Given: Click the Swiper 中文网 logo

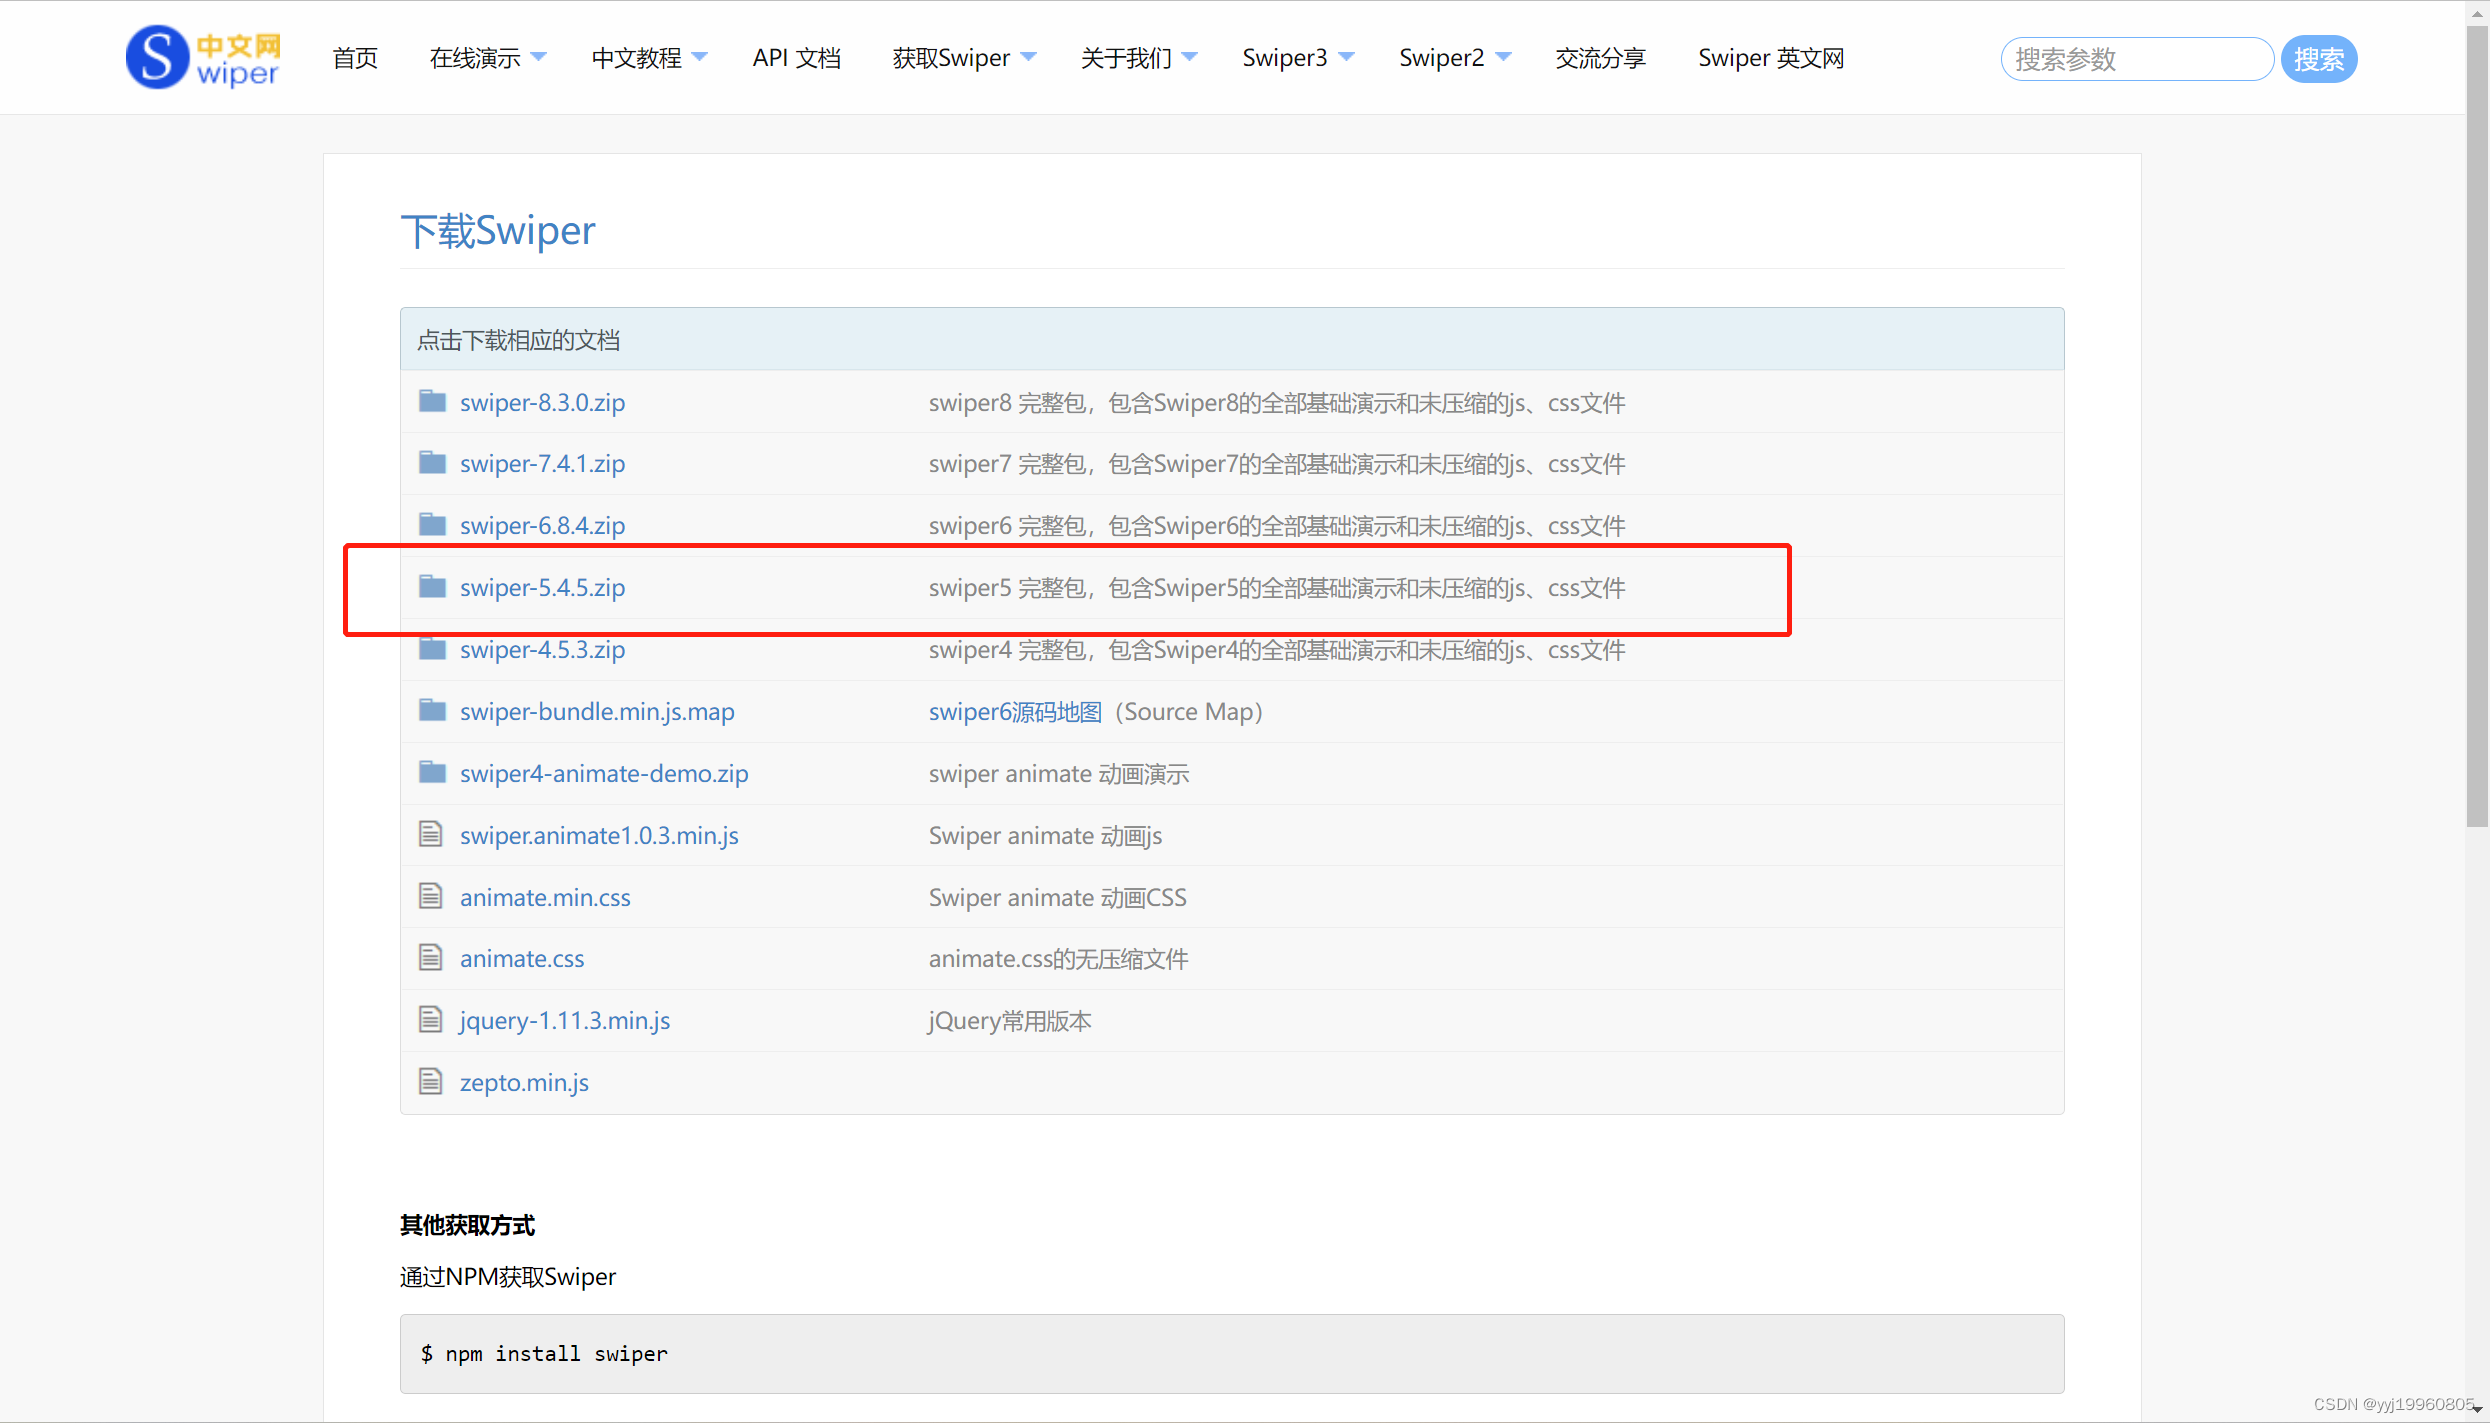Looking at the screenshot, I should [x=201, y=57].
